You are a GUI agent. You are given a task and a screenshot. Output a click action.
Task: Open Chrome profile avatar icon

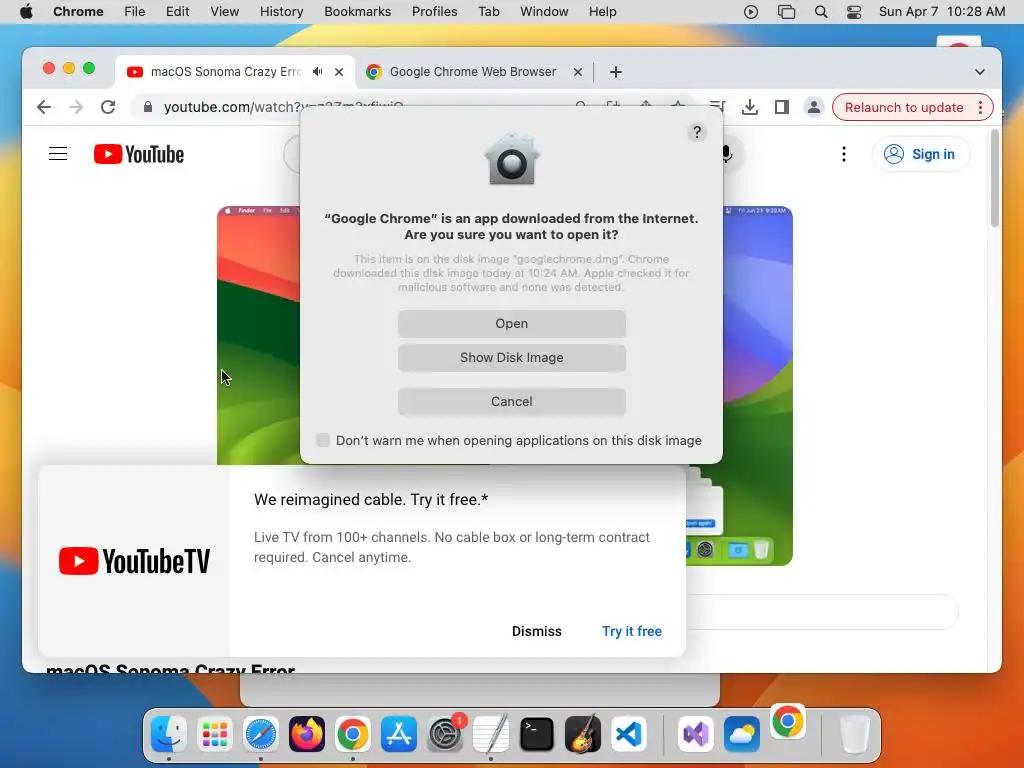click(814, 107)
